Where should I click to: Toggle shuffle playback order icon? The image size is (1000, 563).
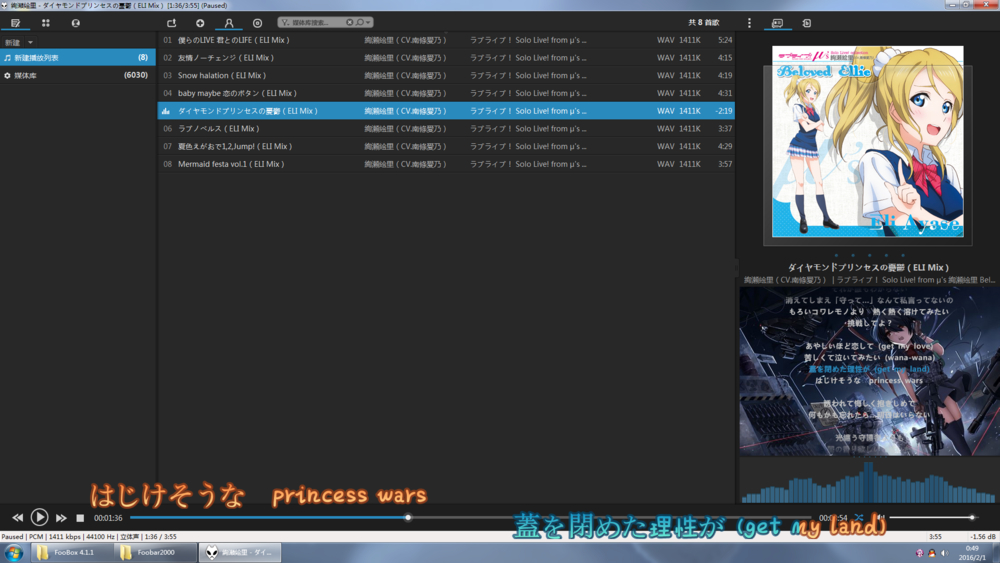pos(859,517)
